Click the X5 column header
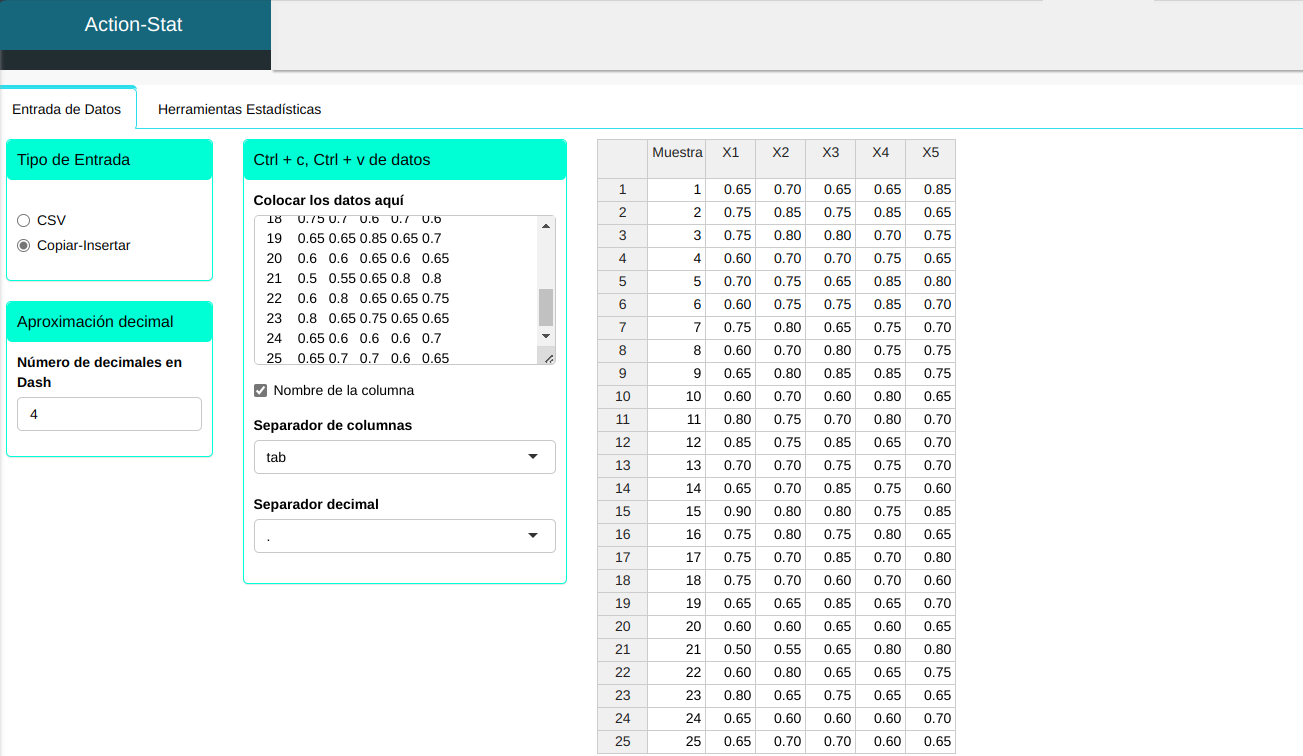 931,153
